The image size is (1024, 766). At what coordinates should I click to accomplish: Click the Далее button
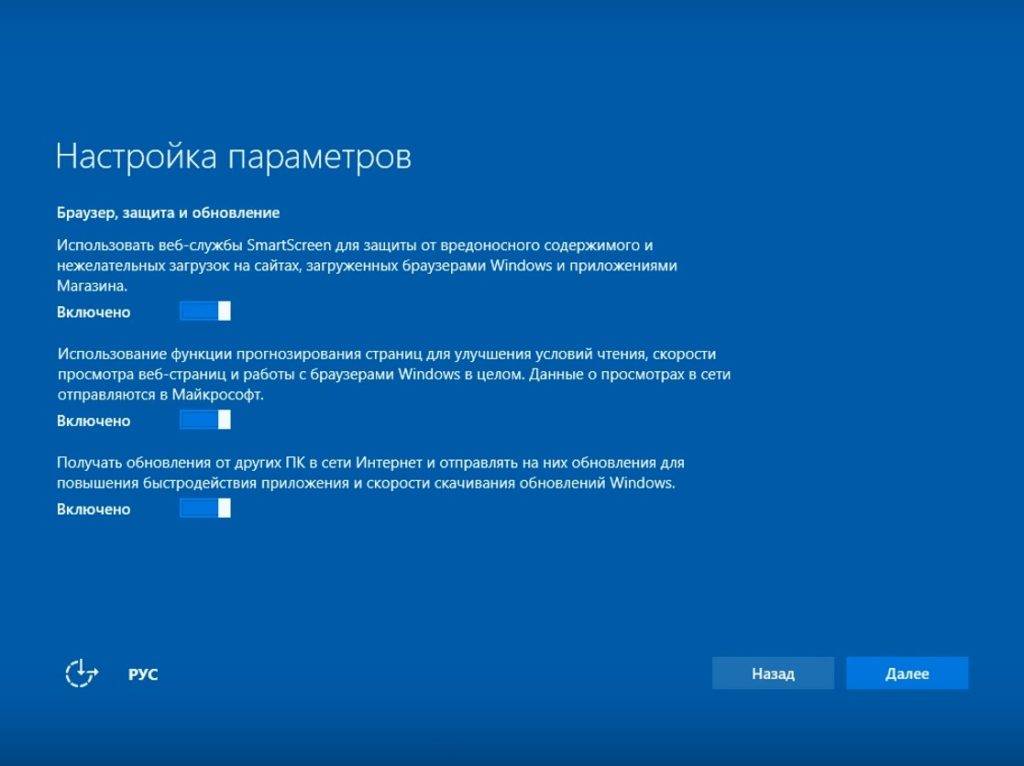point(906,673)
